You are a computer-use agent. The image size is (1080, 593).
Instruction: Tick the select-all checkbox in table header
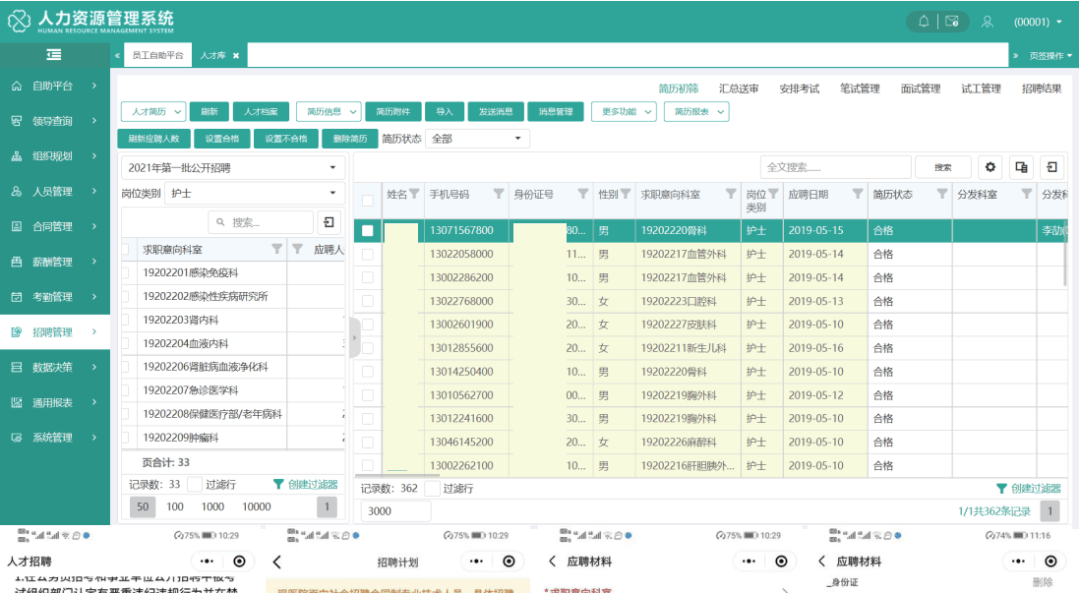pyautogui.click(x=367, y=200)
